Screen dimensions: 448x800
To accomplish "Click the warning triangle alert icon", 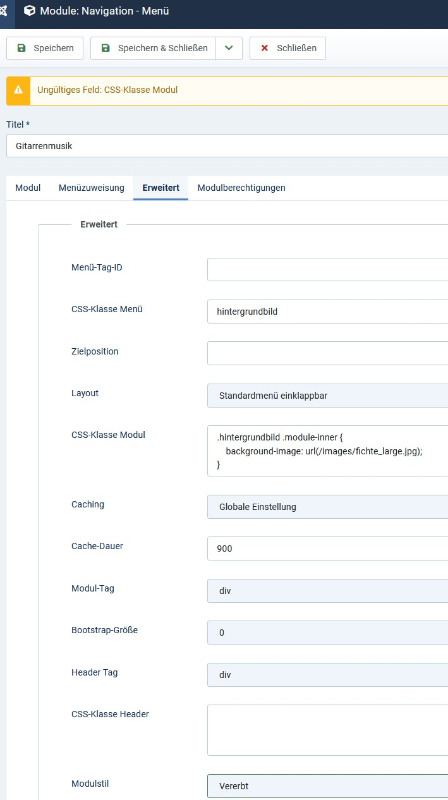I will (x=18, y=90).
